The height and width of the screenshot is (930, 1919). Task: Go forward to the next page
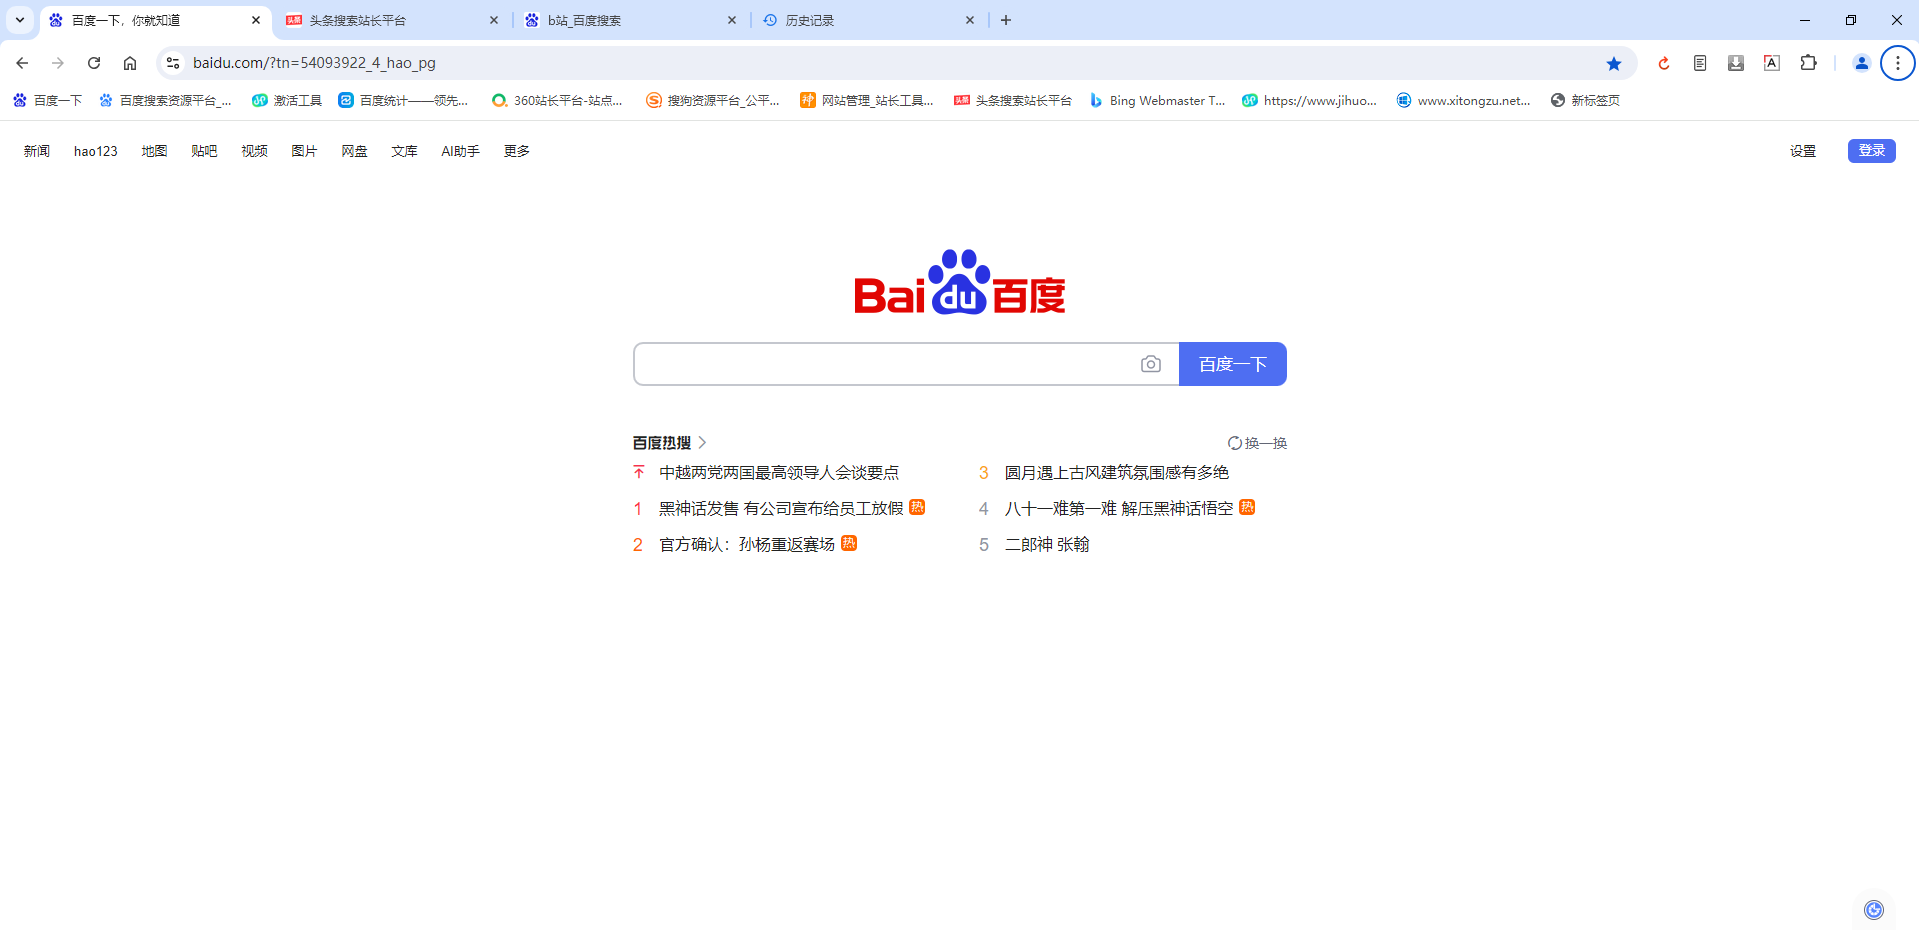click(58, 63)
